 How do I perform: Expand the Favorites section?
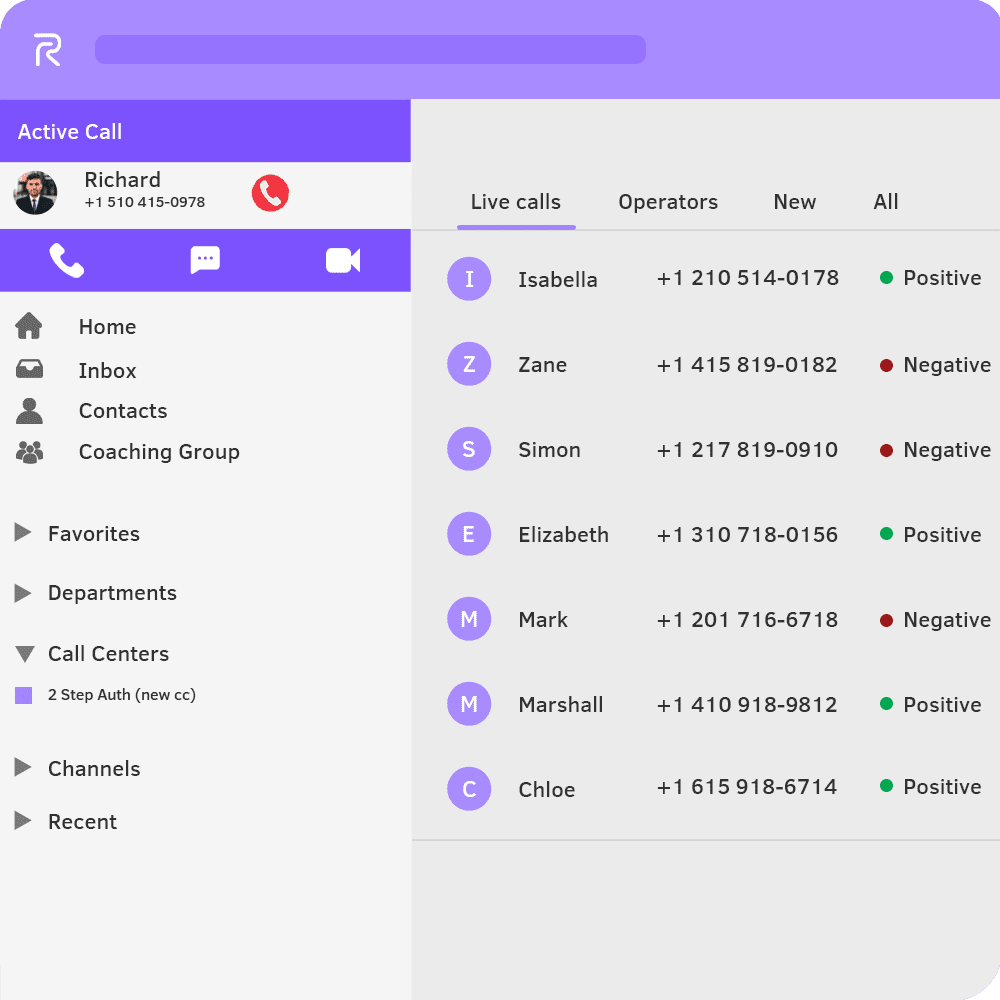click(x=22, y=533)
